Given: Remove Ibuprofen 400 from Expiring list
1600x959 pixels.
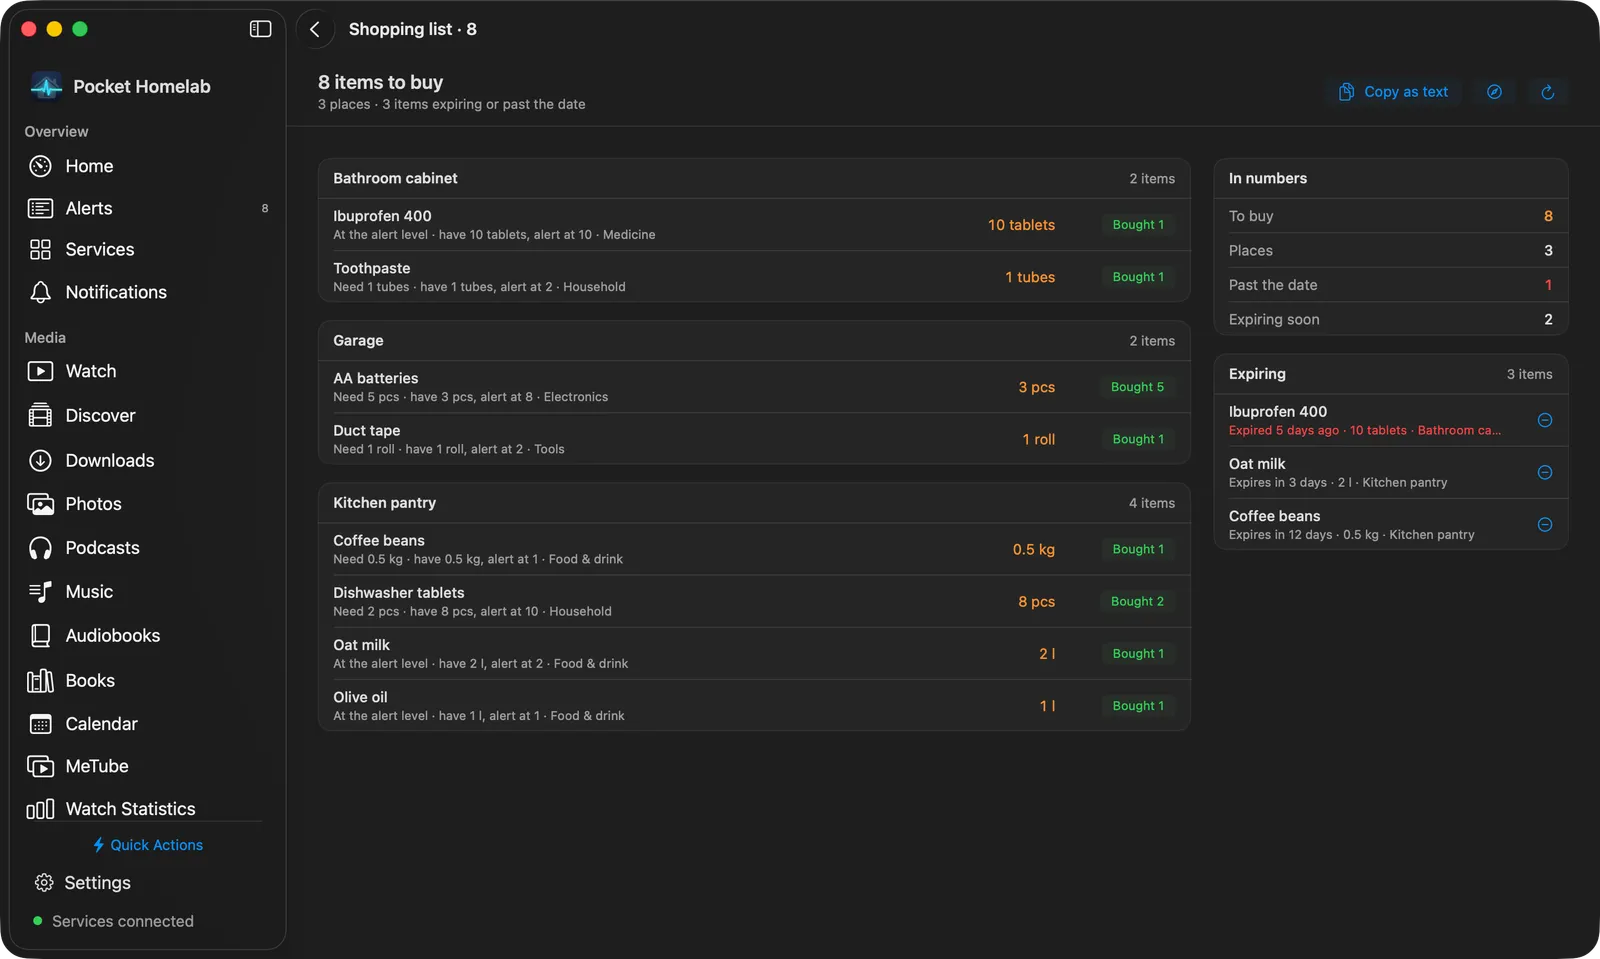Looking at the screenshot, I should (x=1545, y=420).
